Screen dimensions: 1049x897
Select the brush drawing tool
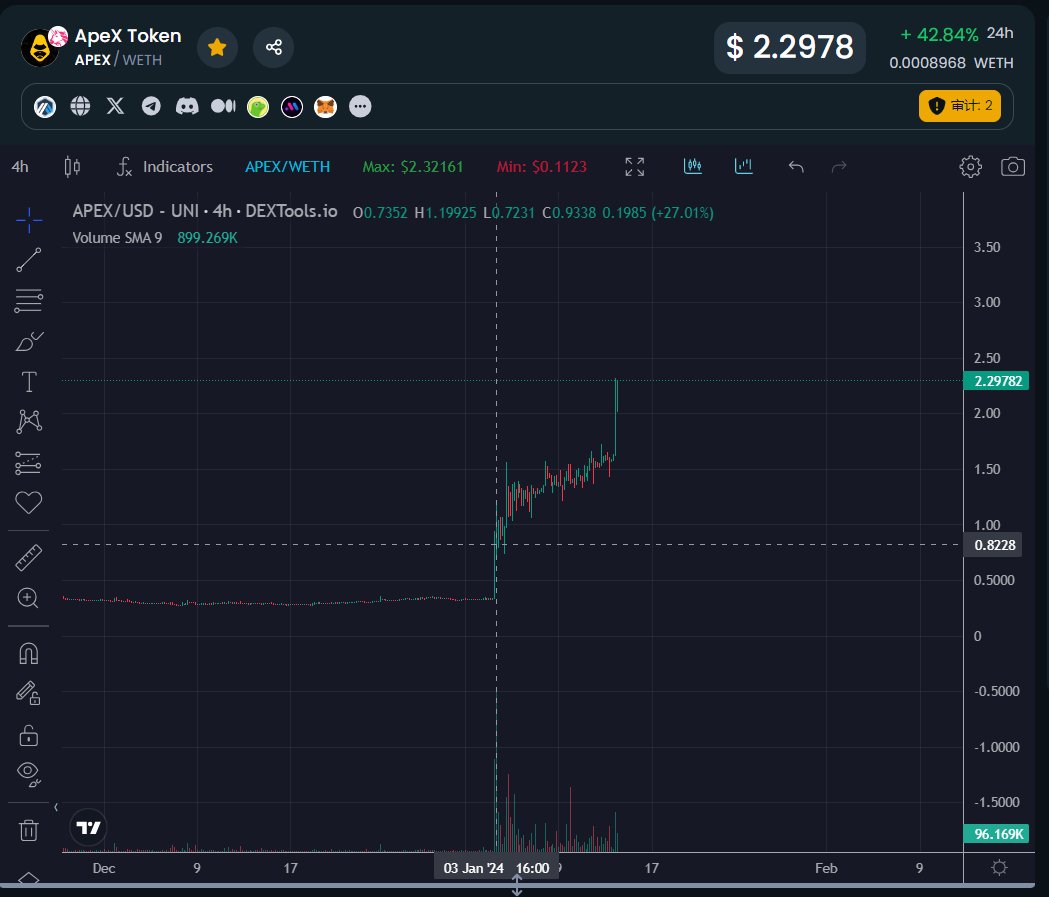coord(29,341)
